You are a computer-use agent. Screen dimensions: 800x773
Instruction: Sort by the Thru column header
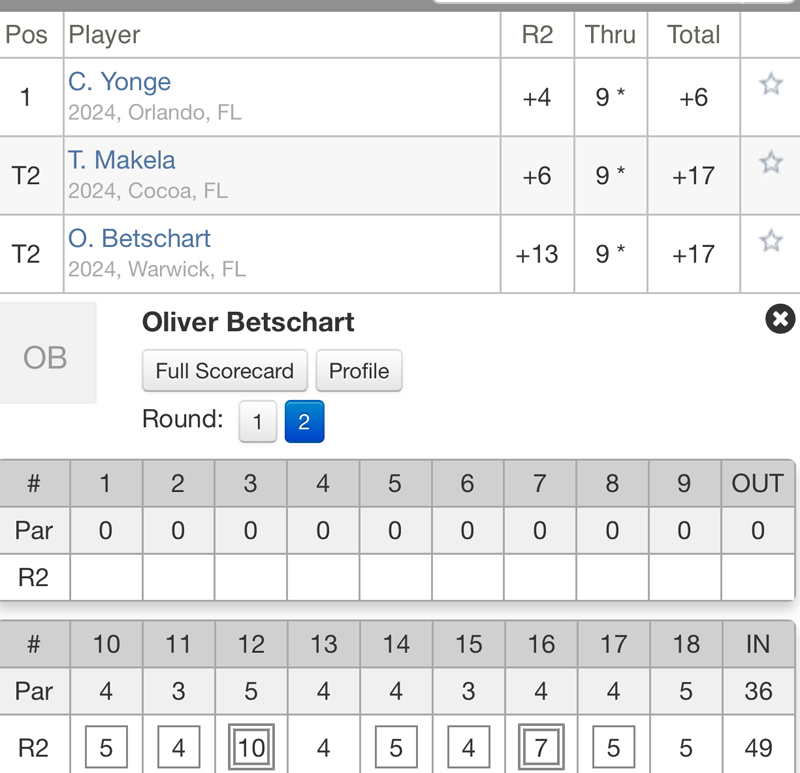(x=610, y=35)
